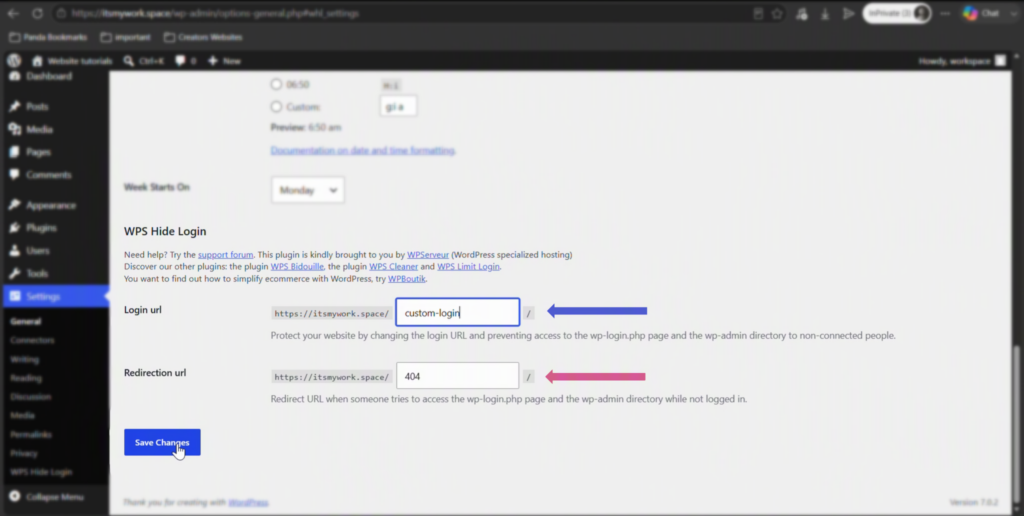Click the Redirection url 404 field

457,376
